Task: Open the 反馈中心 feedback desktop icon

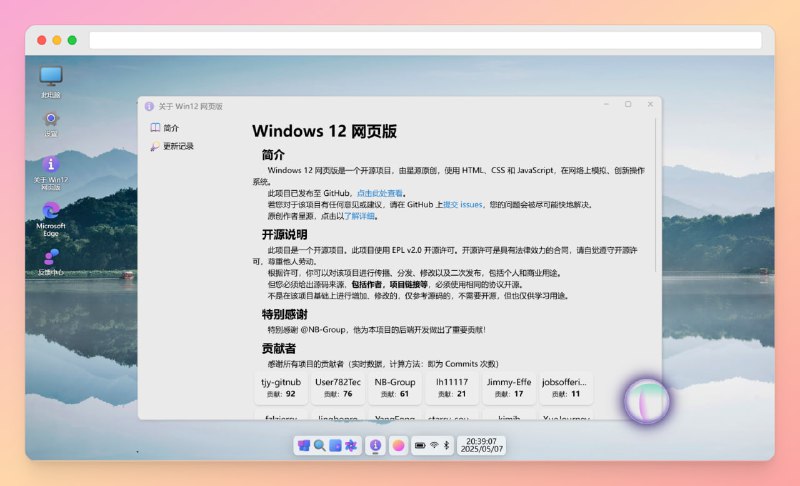Action: pyautogui.click(x=51, y=262)
